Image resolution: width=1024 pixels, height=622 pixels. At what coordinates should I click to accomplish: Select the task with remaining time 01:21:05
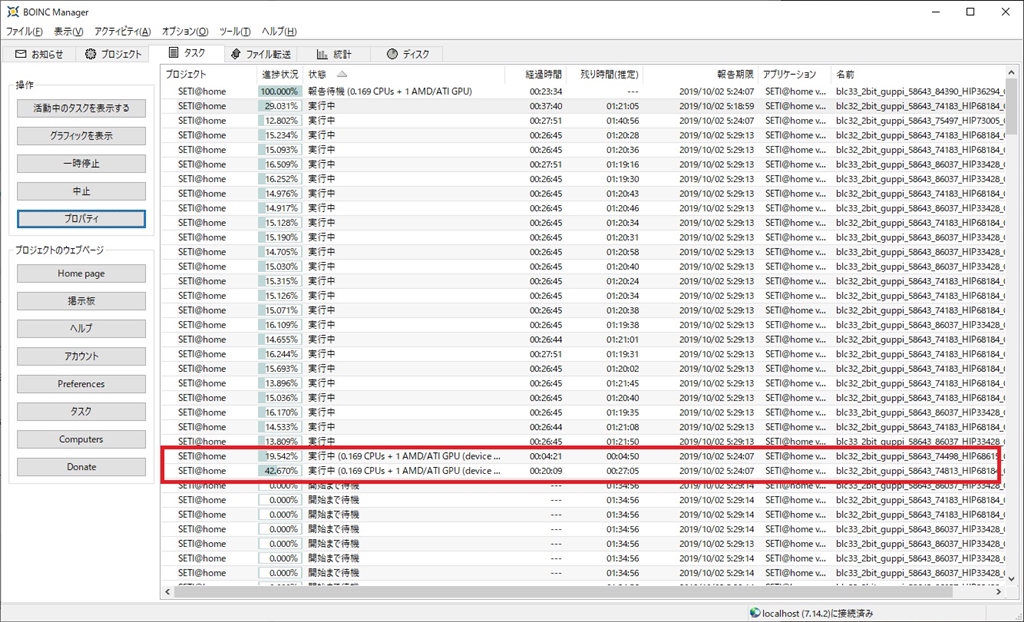[583, 106]
